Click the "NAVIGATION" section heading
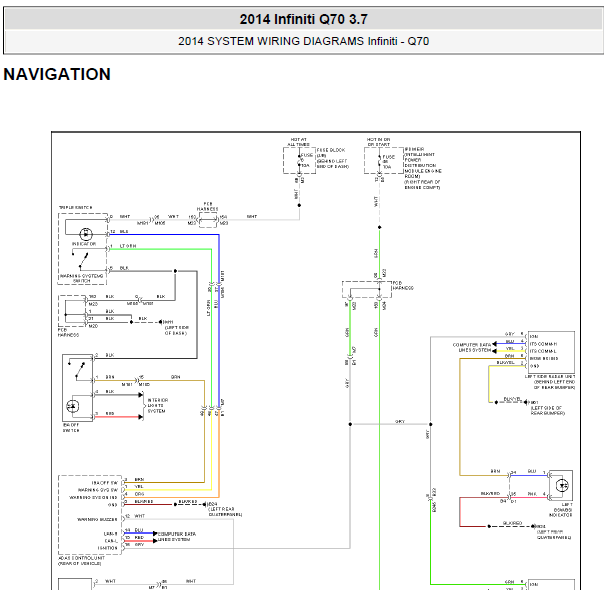Image resolution: width=604 pixels, height=590 pixels. (x=57, y=74)
